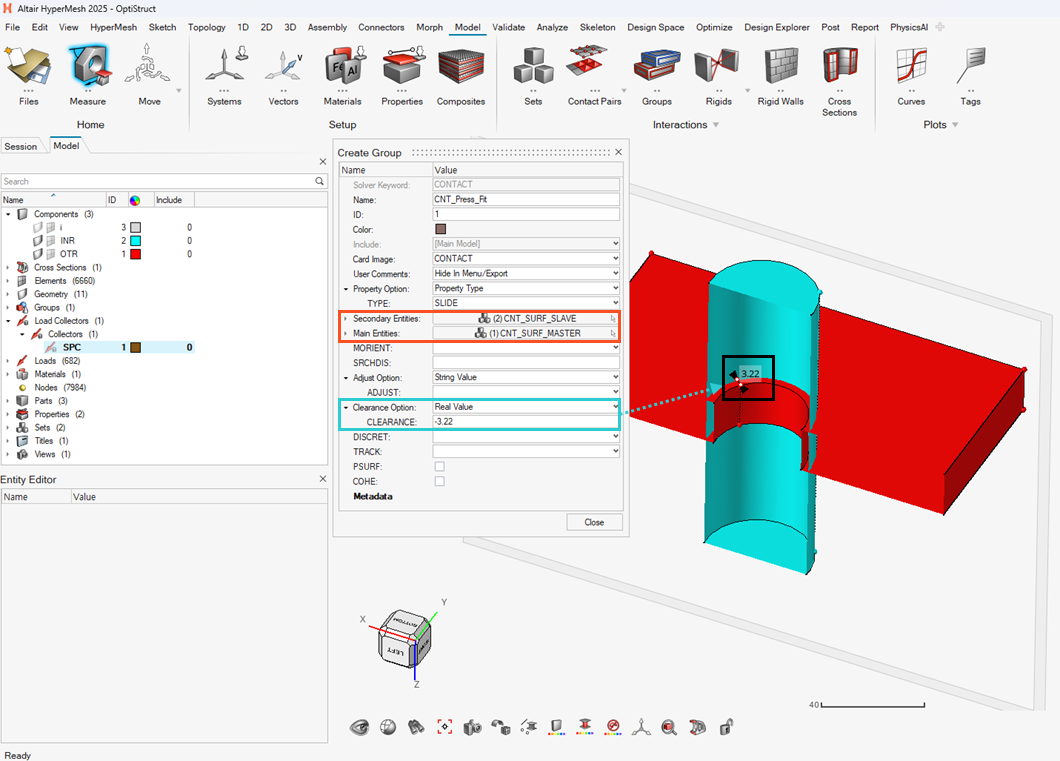The image size is (1060, 761).
Task: Open the Contact Pairs tool
Action: click(x=594, y=74)
